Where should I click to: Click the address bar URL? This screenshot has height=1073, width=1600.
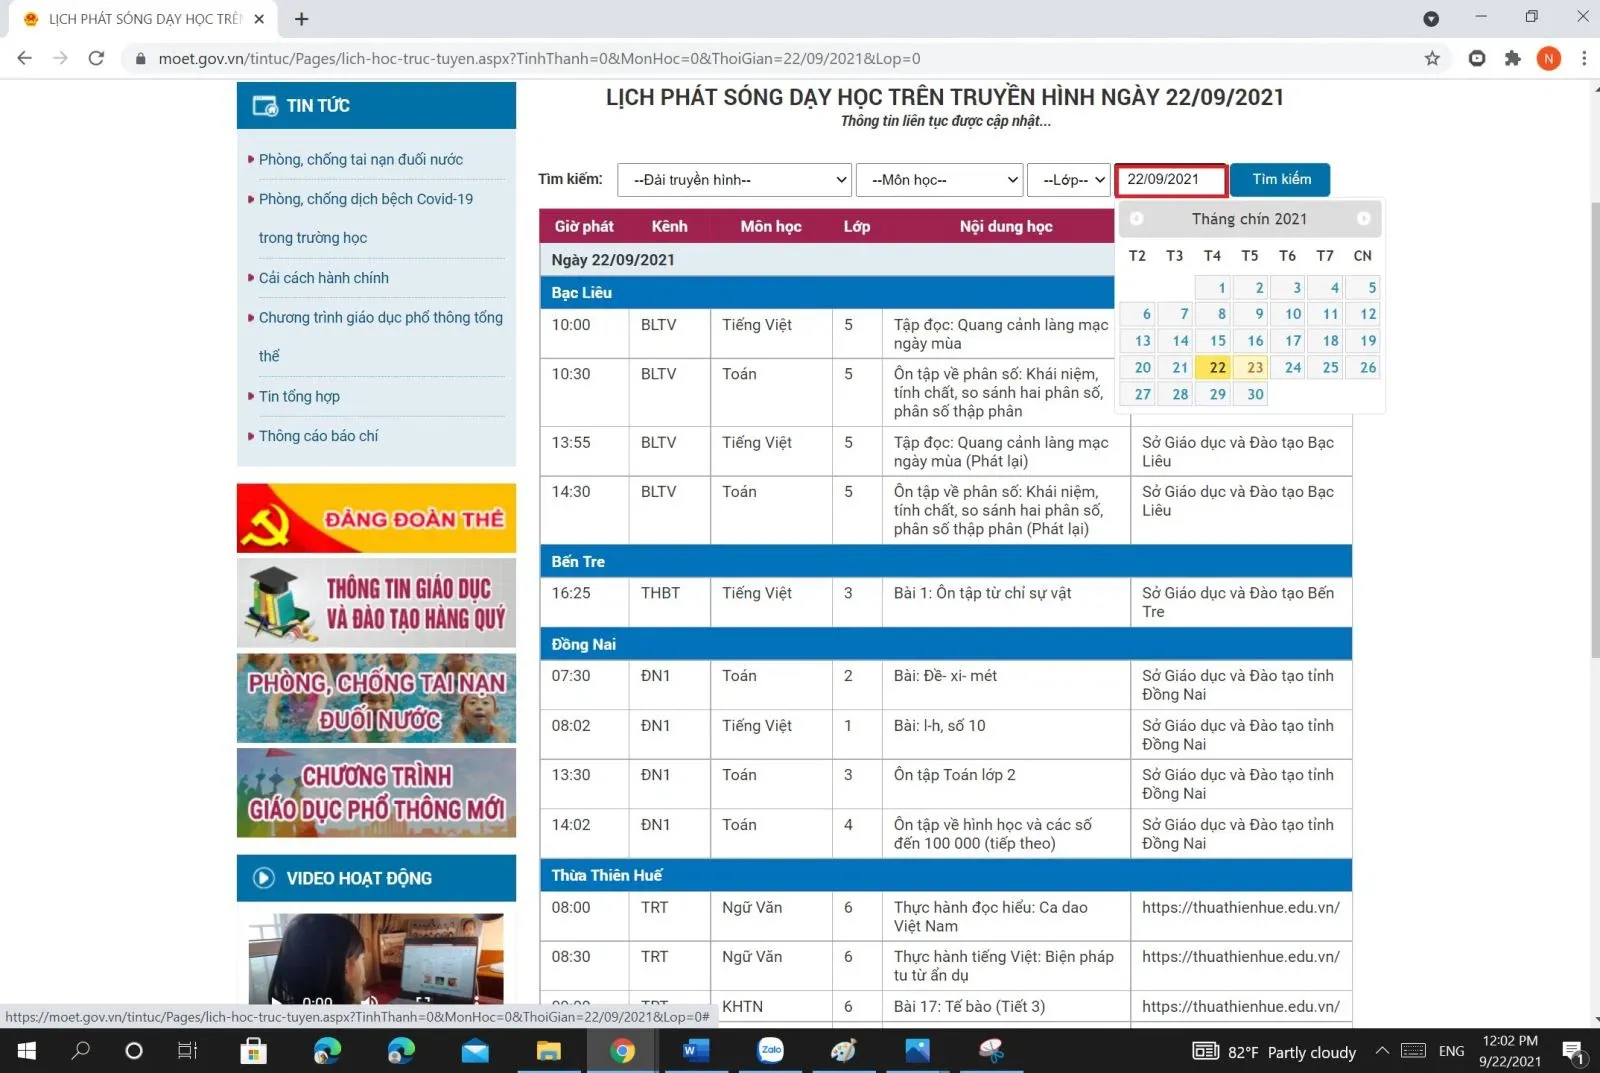[x=539, y=59]
